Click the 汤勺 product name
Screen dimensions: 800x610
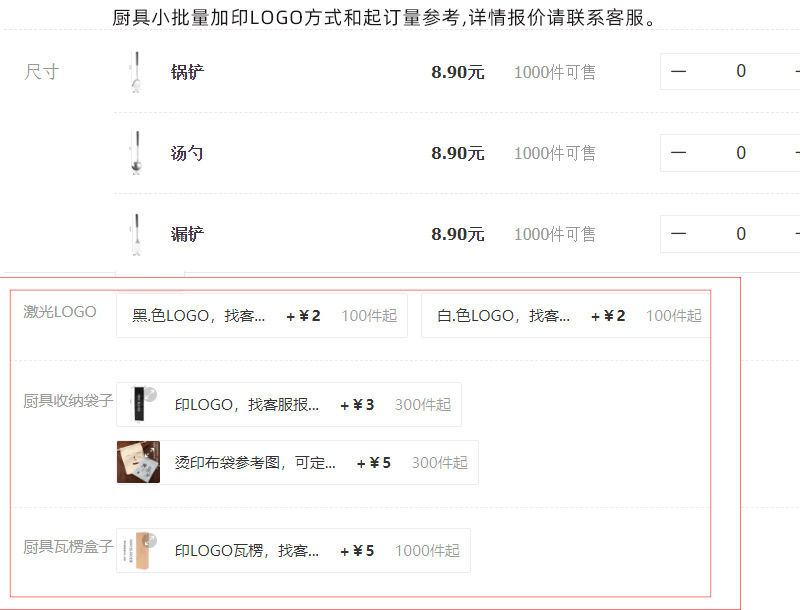pos(187,153)
